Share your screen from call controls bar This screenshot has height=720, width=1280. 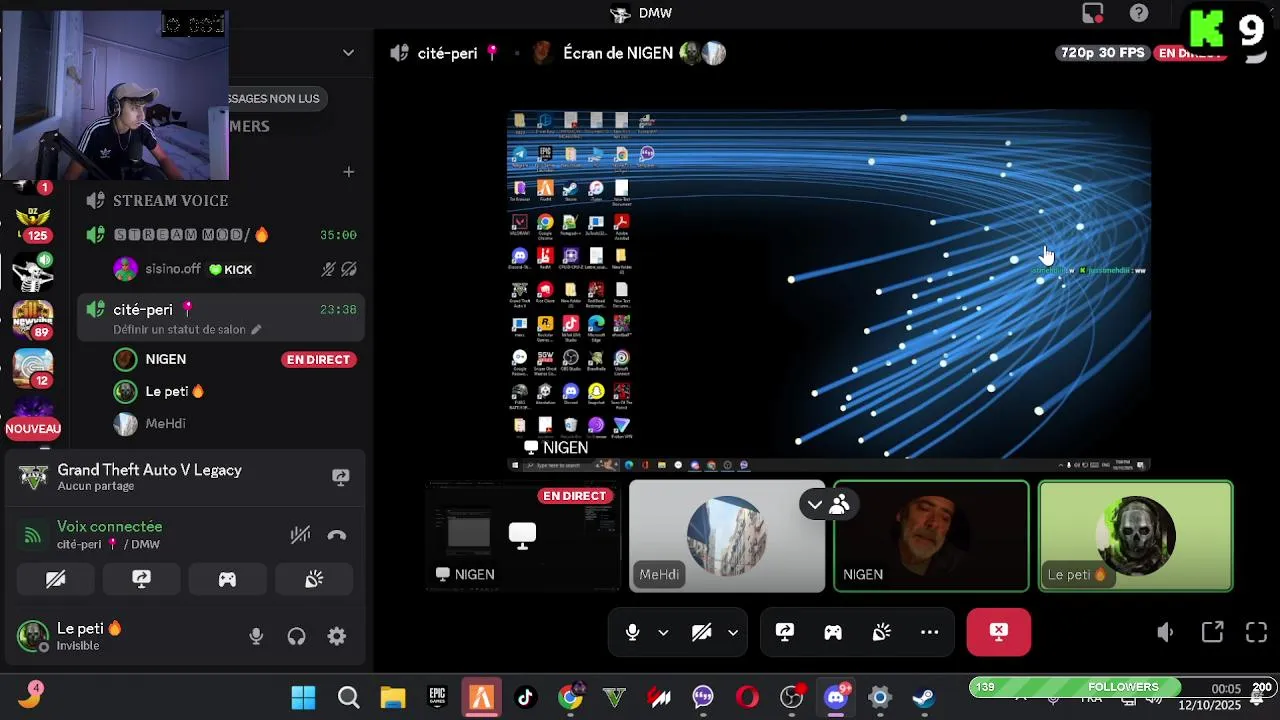click(x=785, y=632)
